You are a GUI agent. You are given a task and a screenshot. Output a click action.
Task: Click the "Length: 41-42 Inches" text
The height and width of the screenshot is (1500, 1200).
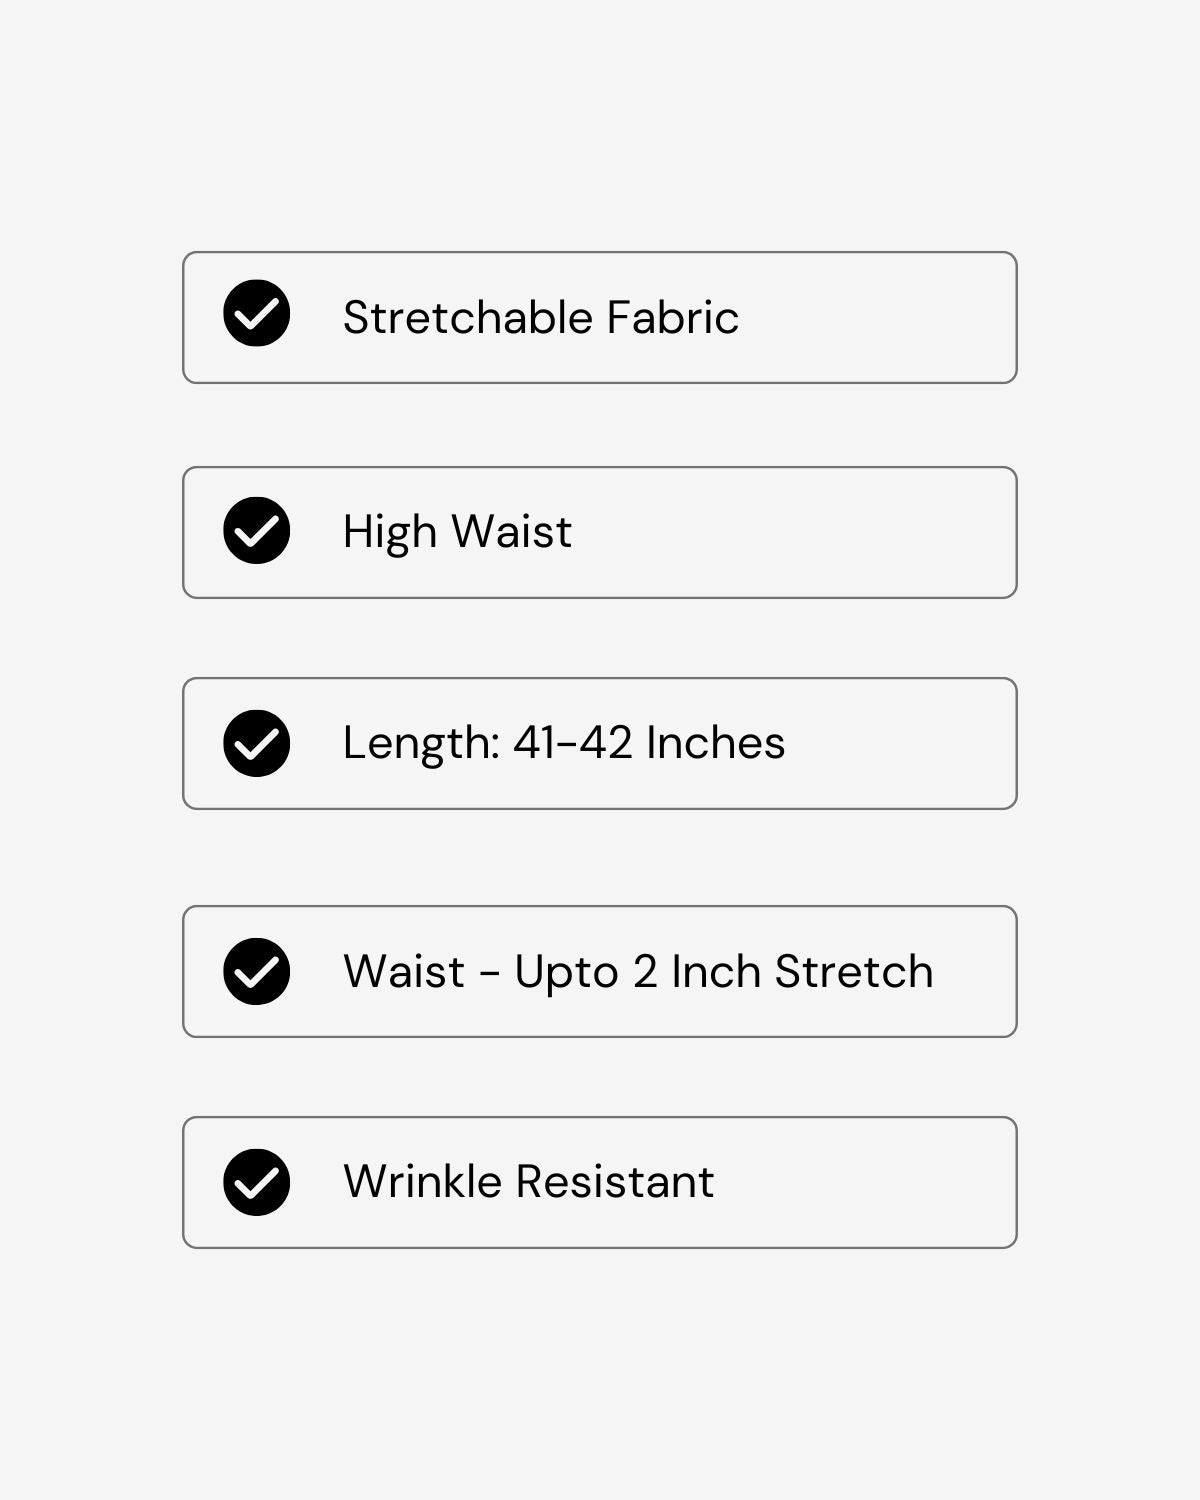(x=564, y=743)
